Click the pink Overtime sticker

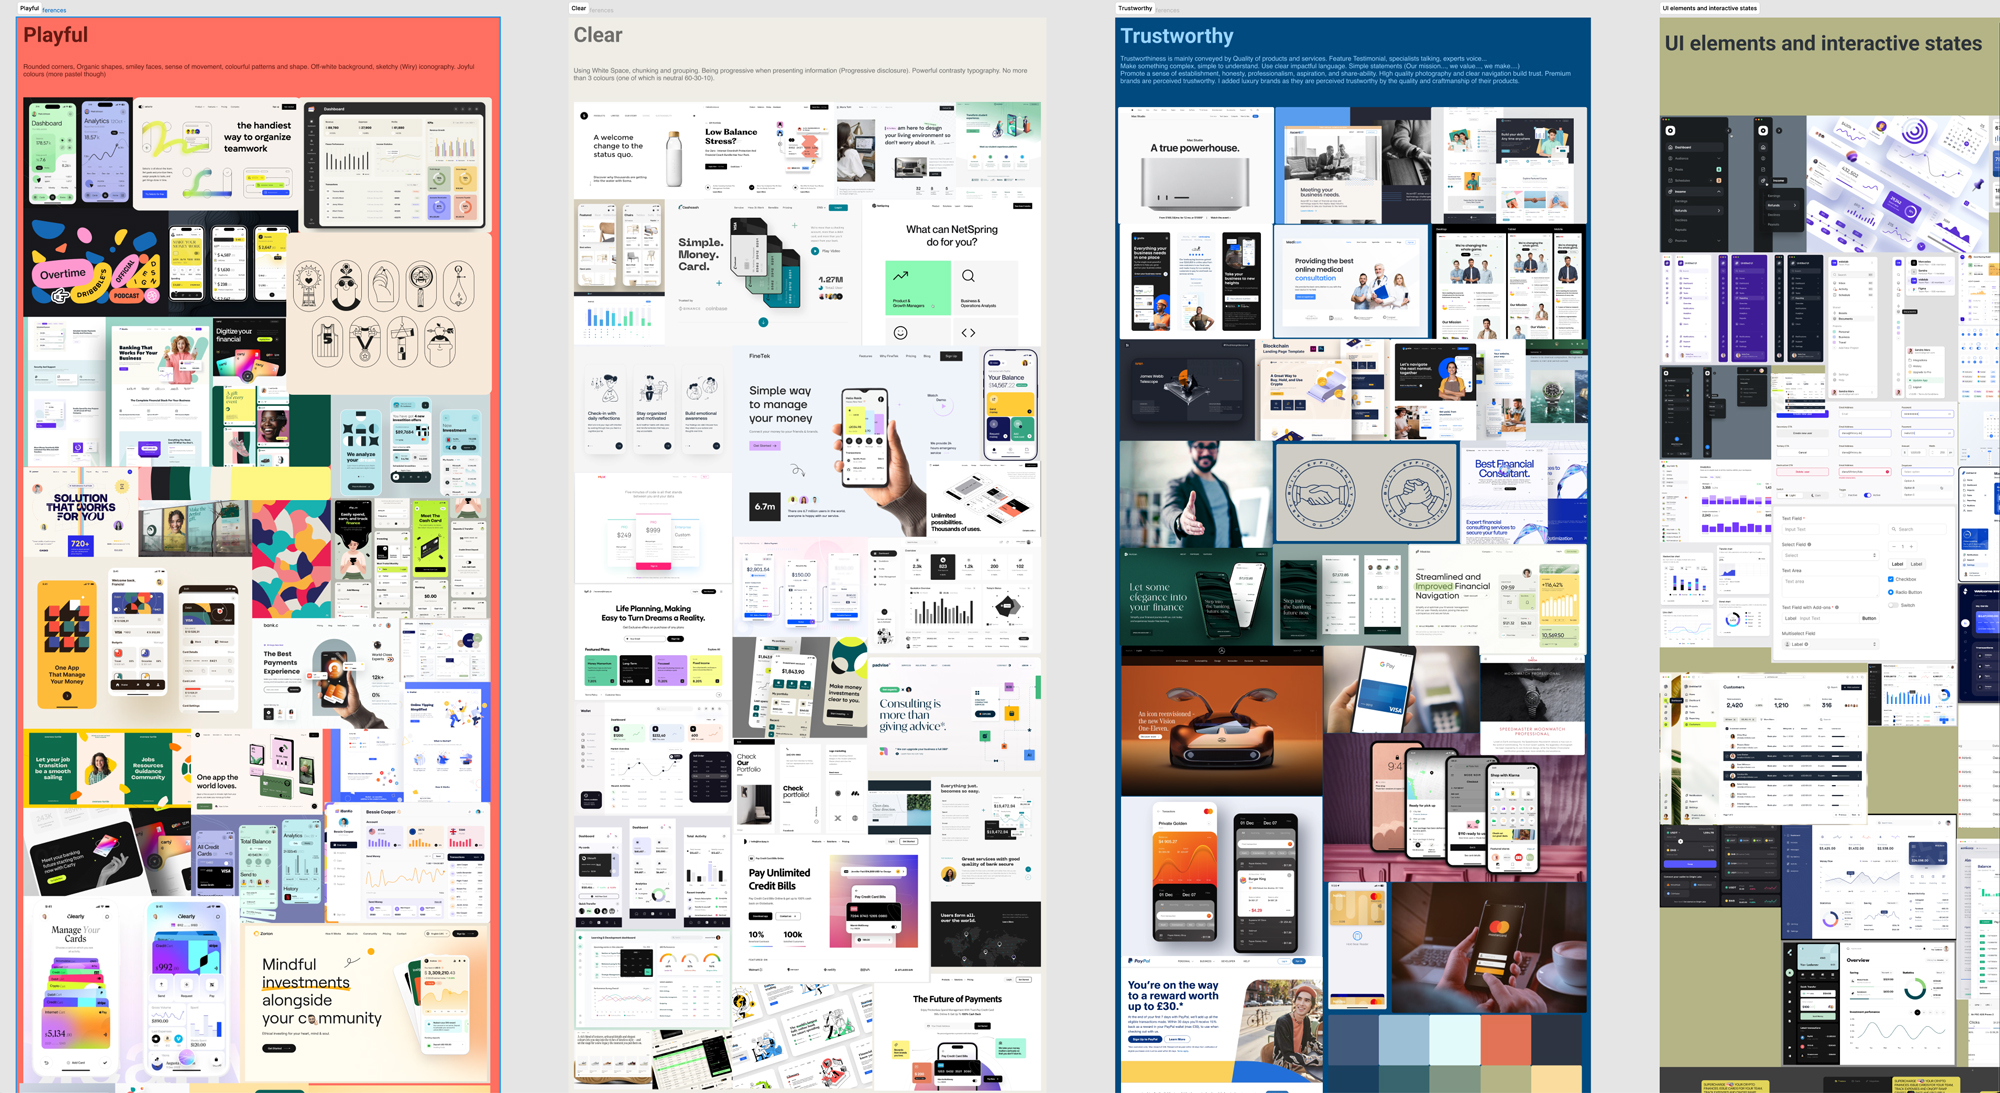[x=63, y=274]
